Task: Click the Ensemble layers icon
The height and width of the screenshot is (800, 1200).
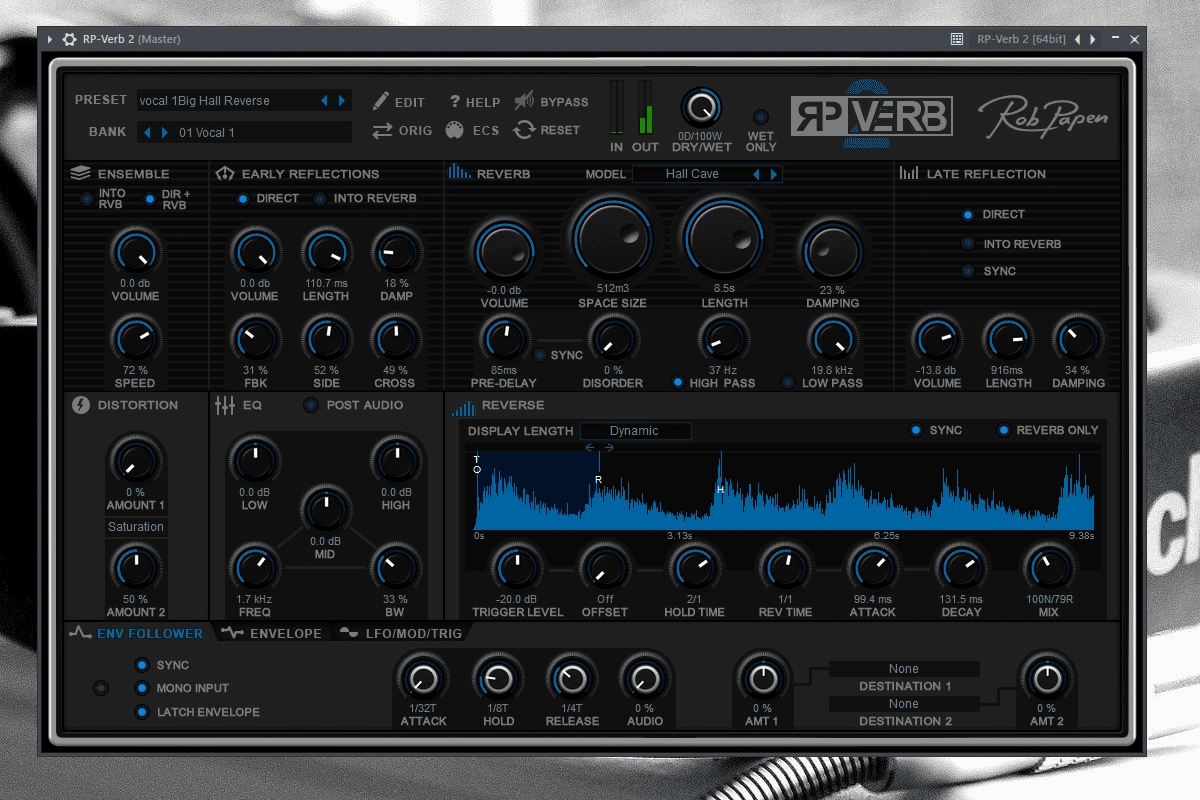Action: tap(80, 173)
